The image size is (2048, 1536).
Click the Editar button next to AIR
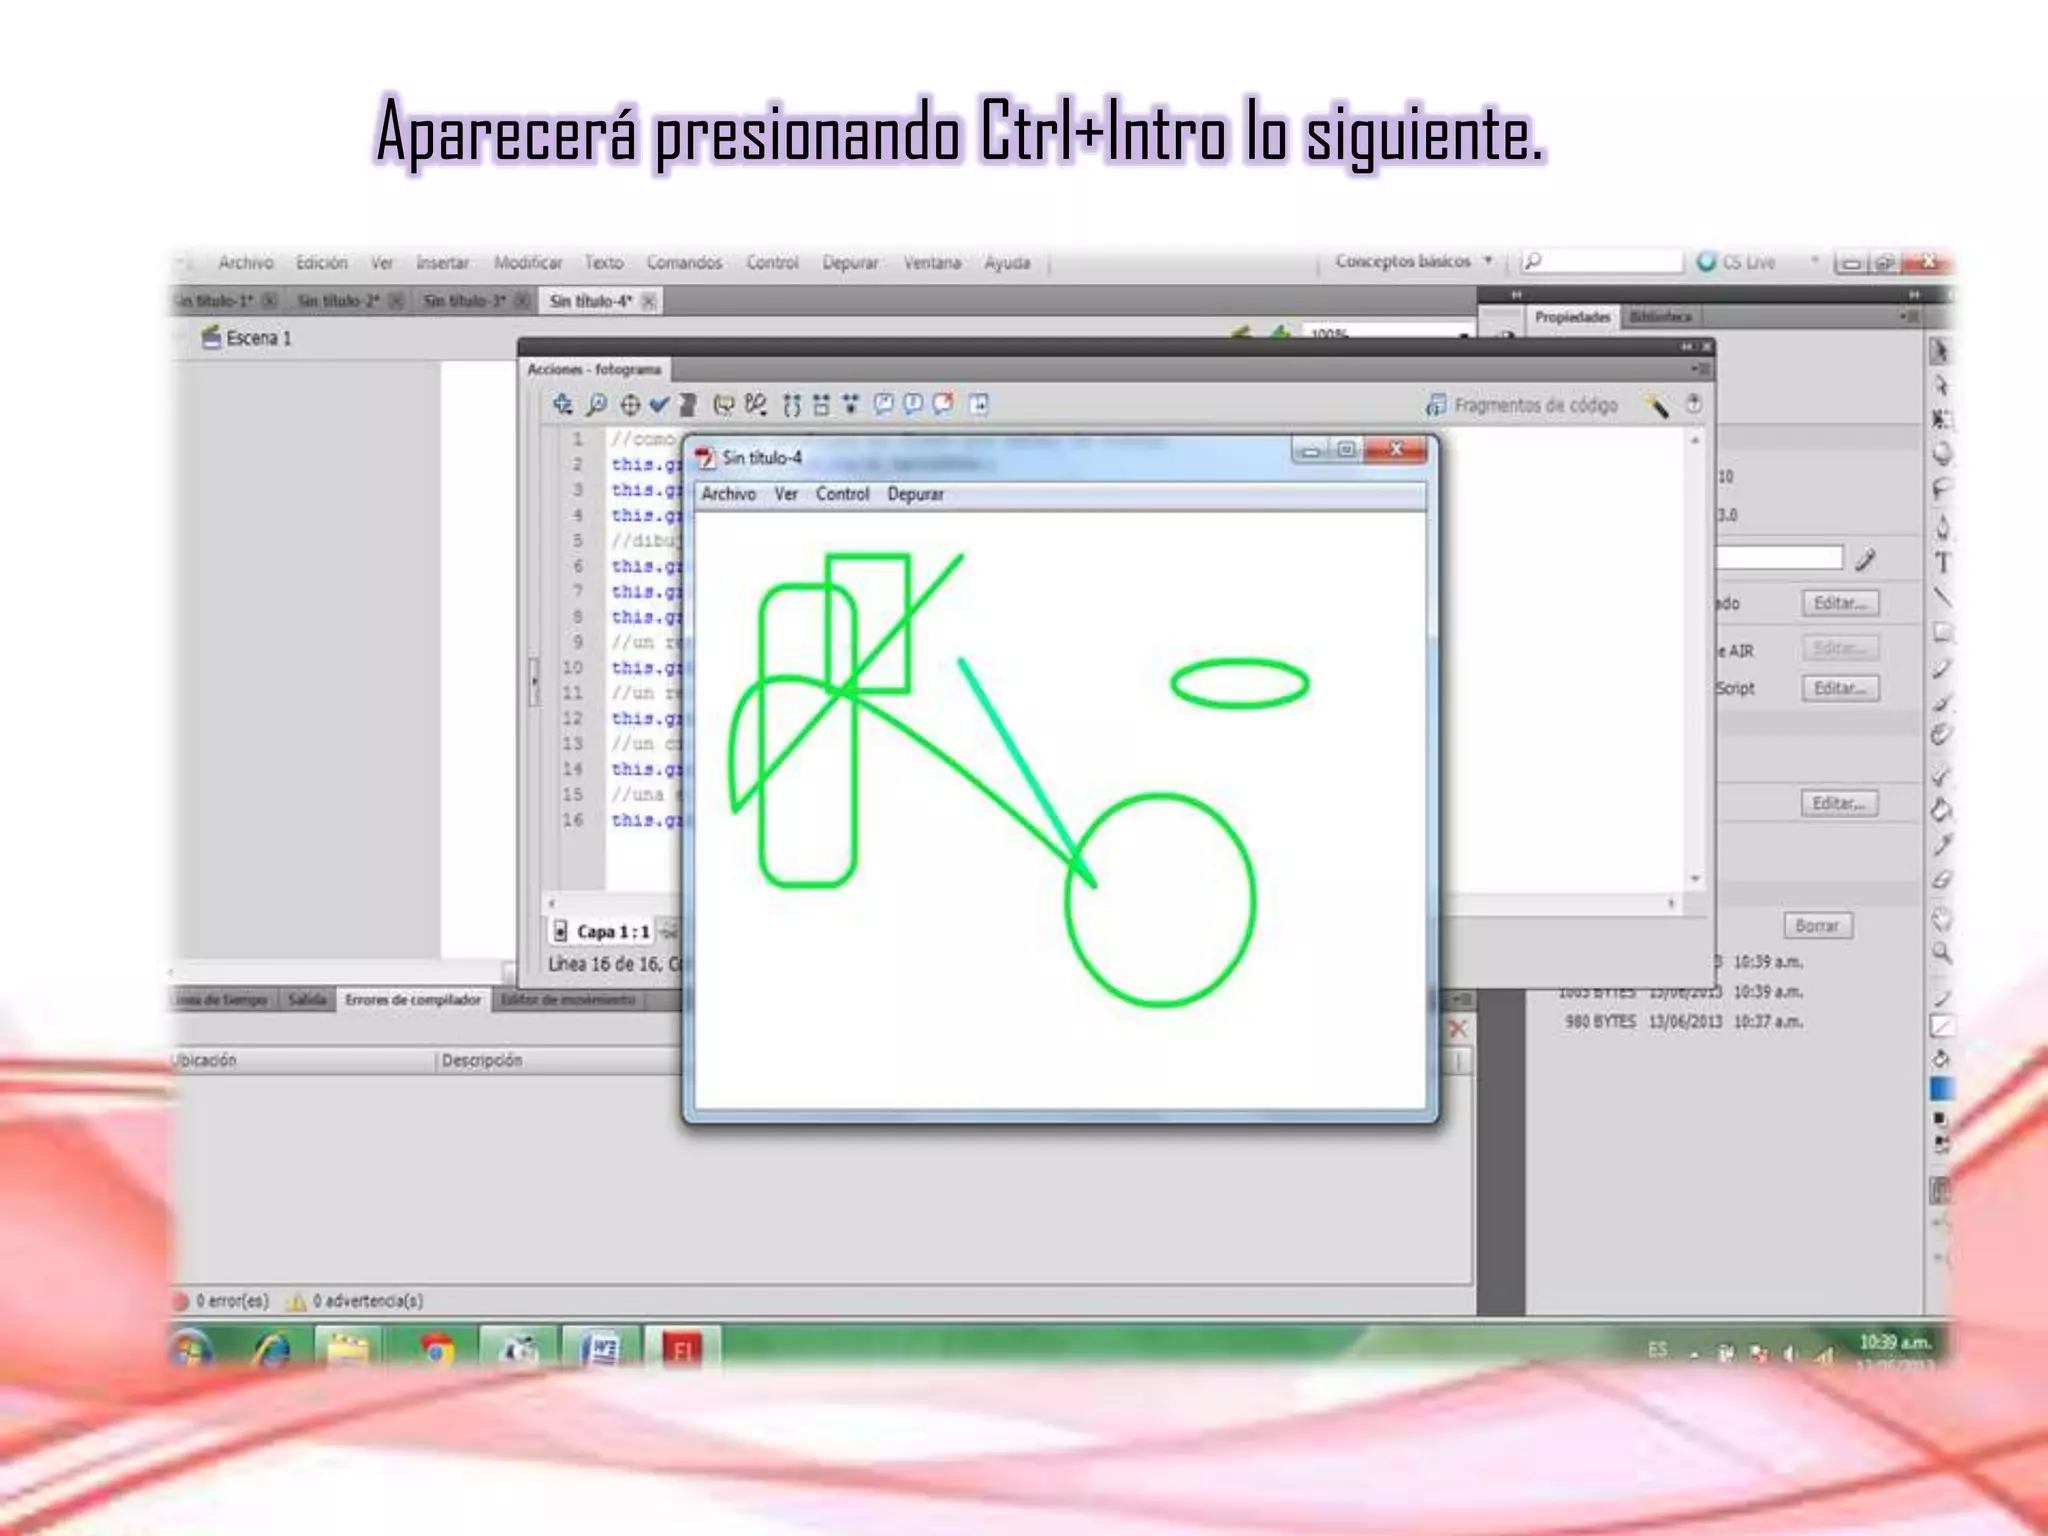(x=1840, y=648)
